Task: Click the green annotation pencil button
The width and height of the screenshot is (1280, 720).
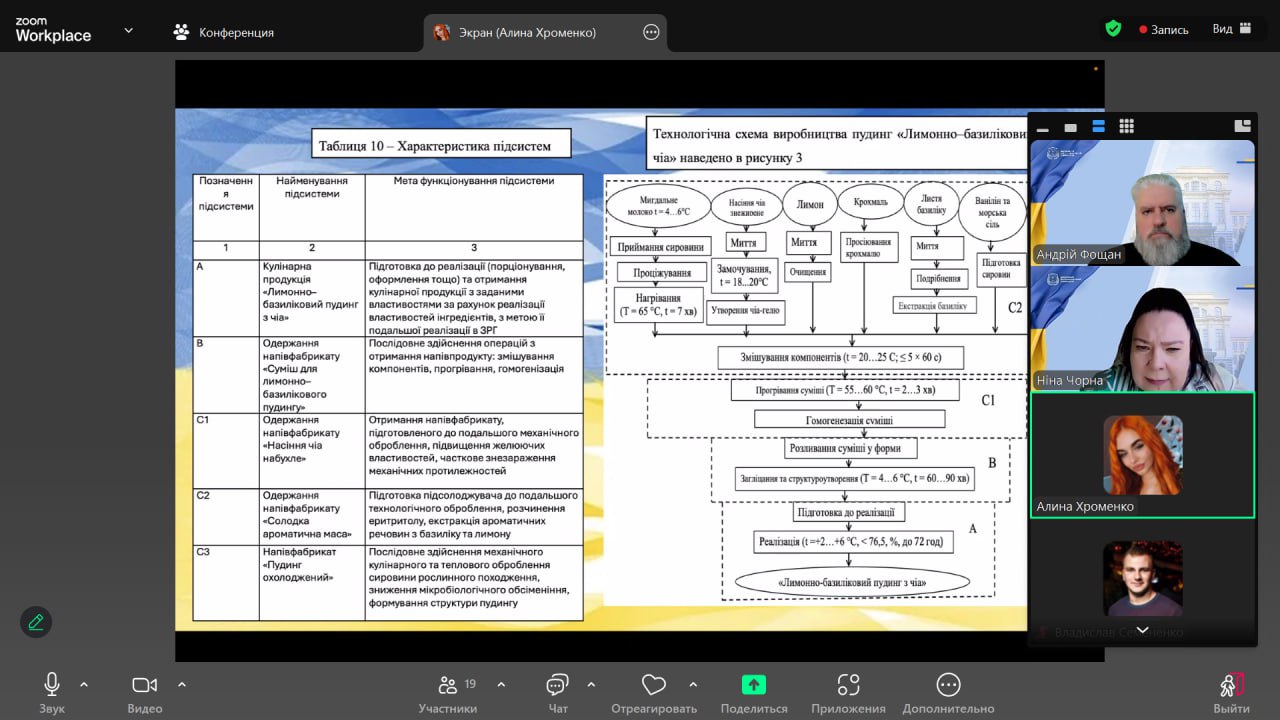Action: click(x=36, y=622)
